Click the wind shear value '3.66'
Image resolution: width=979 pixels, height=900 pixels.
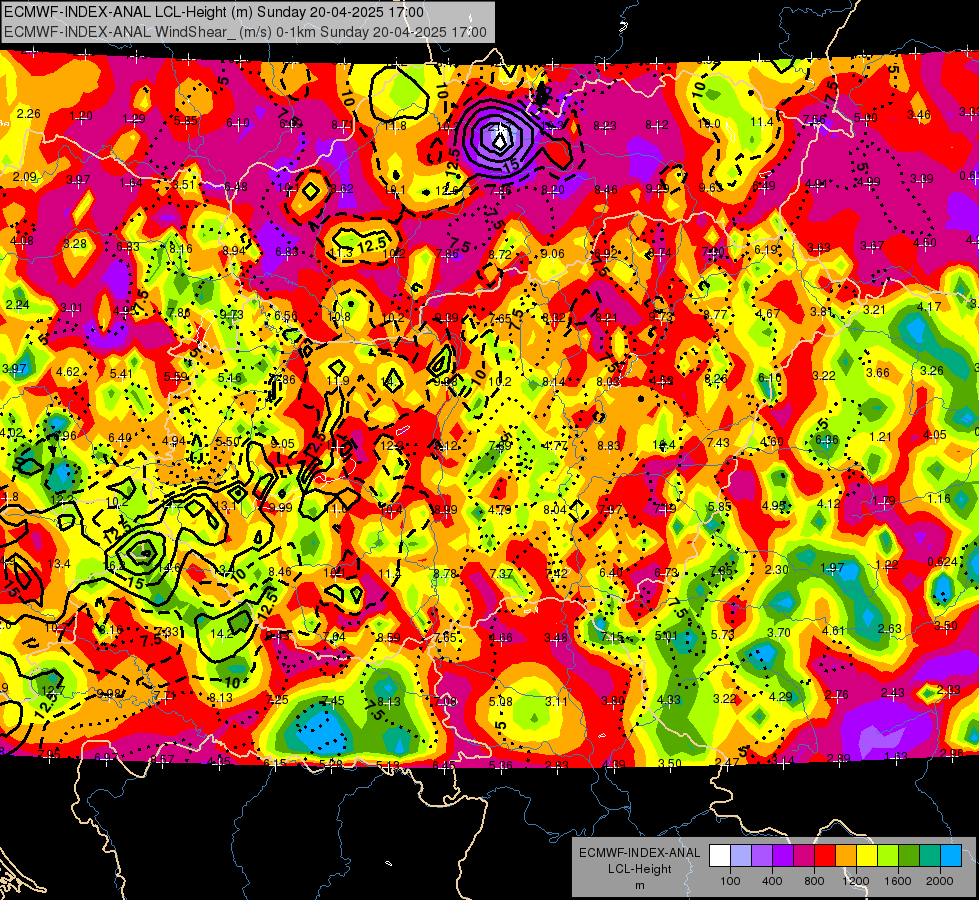click(x=878, y=373)
